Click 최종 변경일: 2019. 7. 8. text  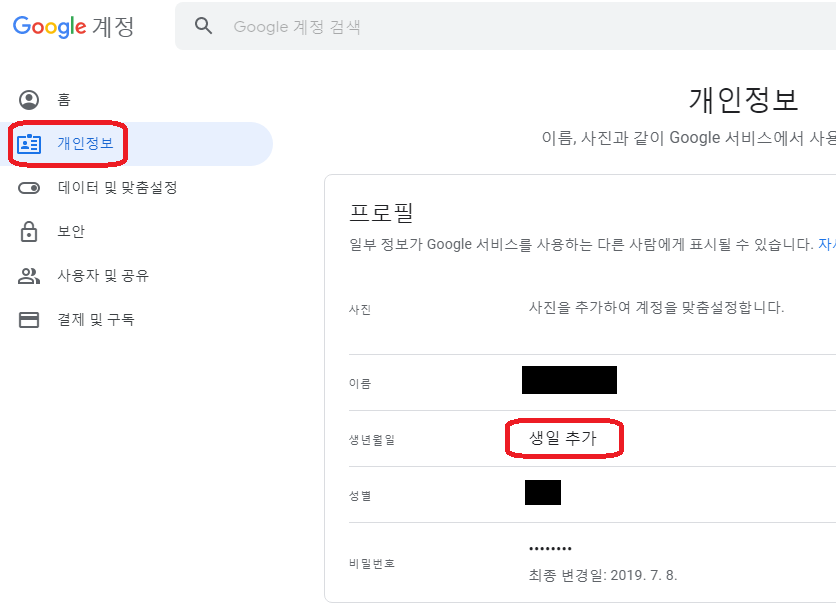click(x=602, y=575)
